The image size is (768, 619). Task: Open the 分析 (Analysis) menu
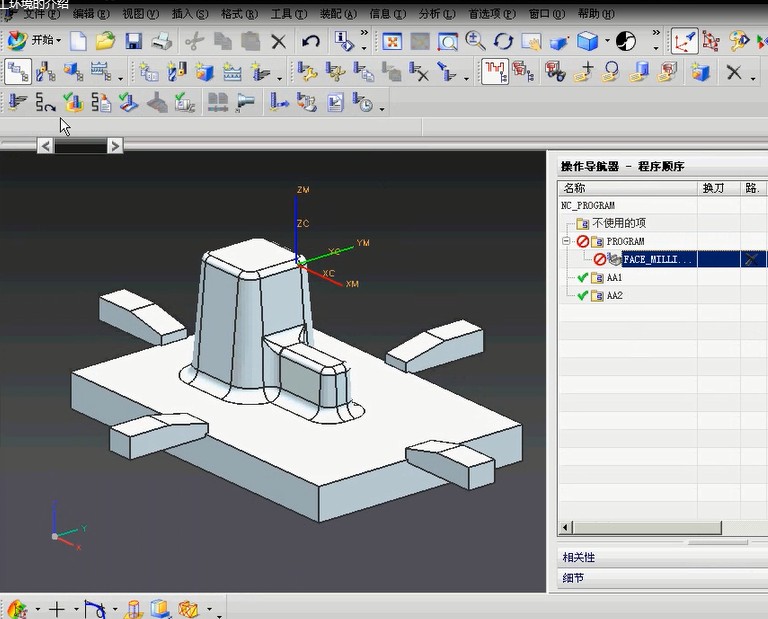point(435,14)
